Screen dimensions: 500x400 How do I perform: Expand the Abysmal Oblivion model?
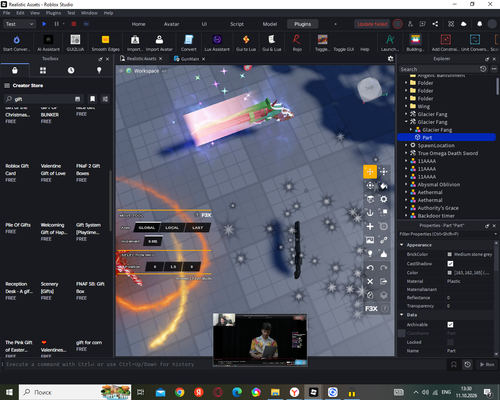[x=406, y=184]
